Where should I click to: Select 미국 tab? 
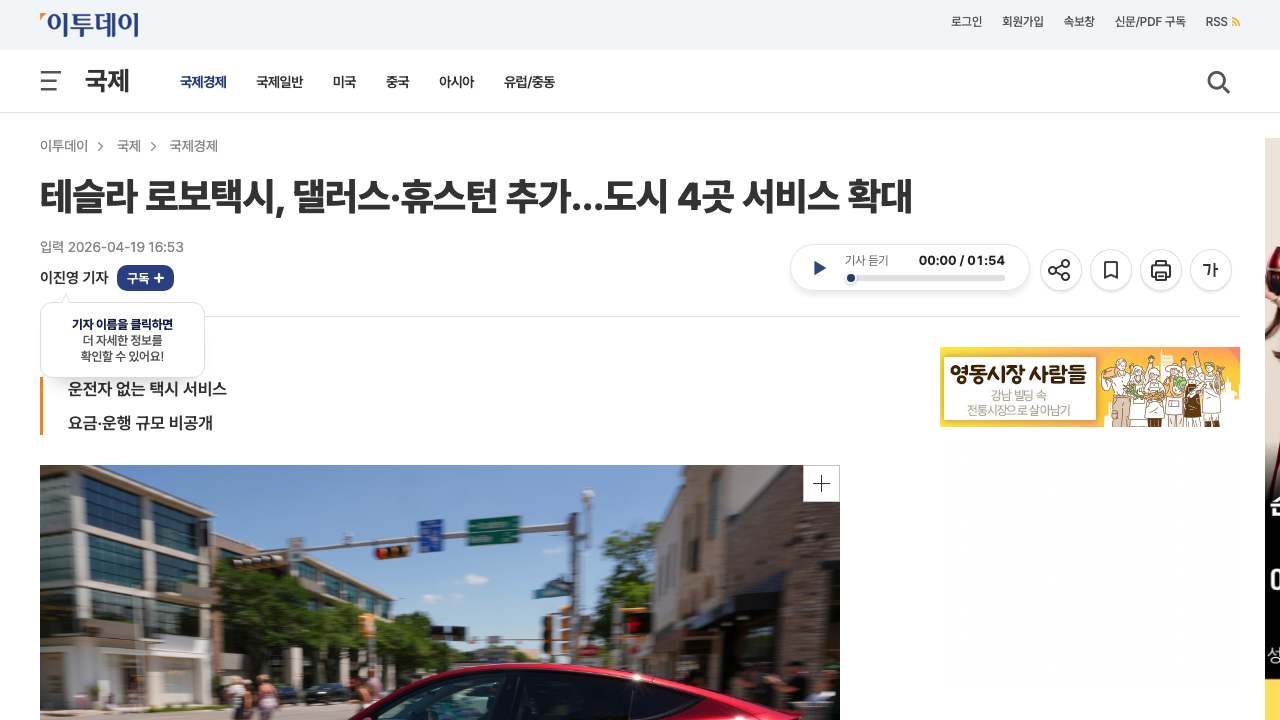click(344, 82)
